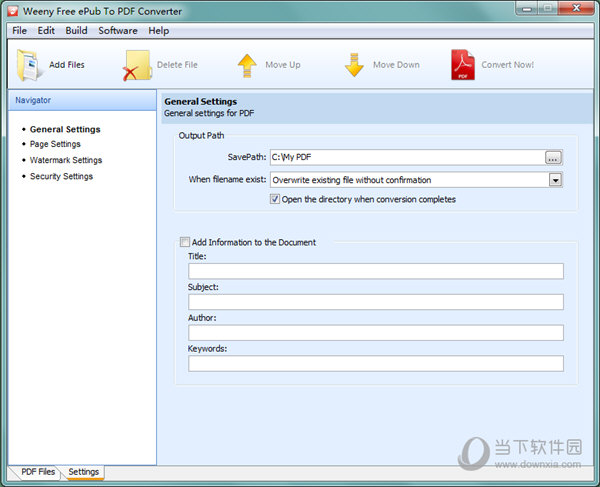Click the Subject input field
Image resolution: width=600 pixels, height=487 pixels.
(x=376, y=302)
